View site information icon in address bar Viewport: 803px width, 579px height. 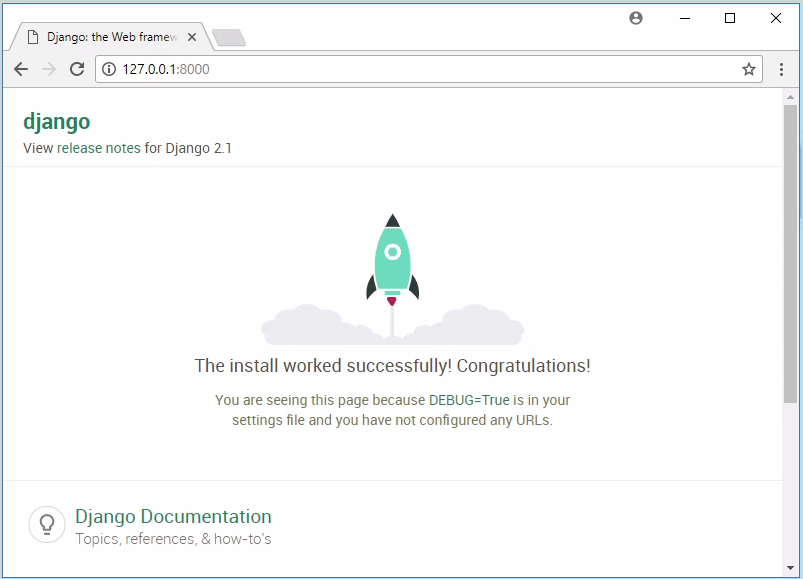click(x=110, y=70)
